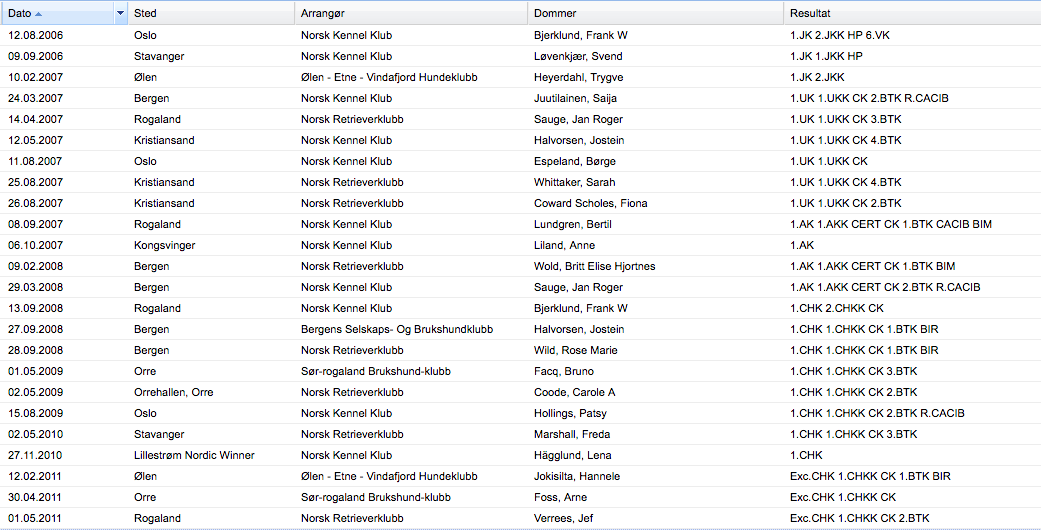Select the Orrehallen, Orre location cell
This screenshot has height=530, width=1041.
tap(173, 393)
